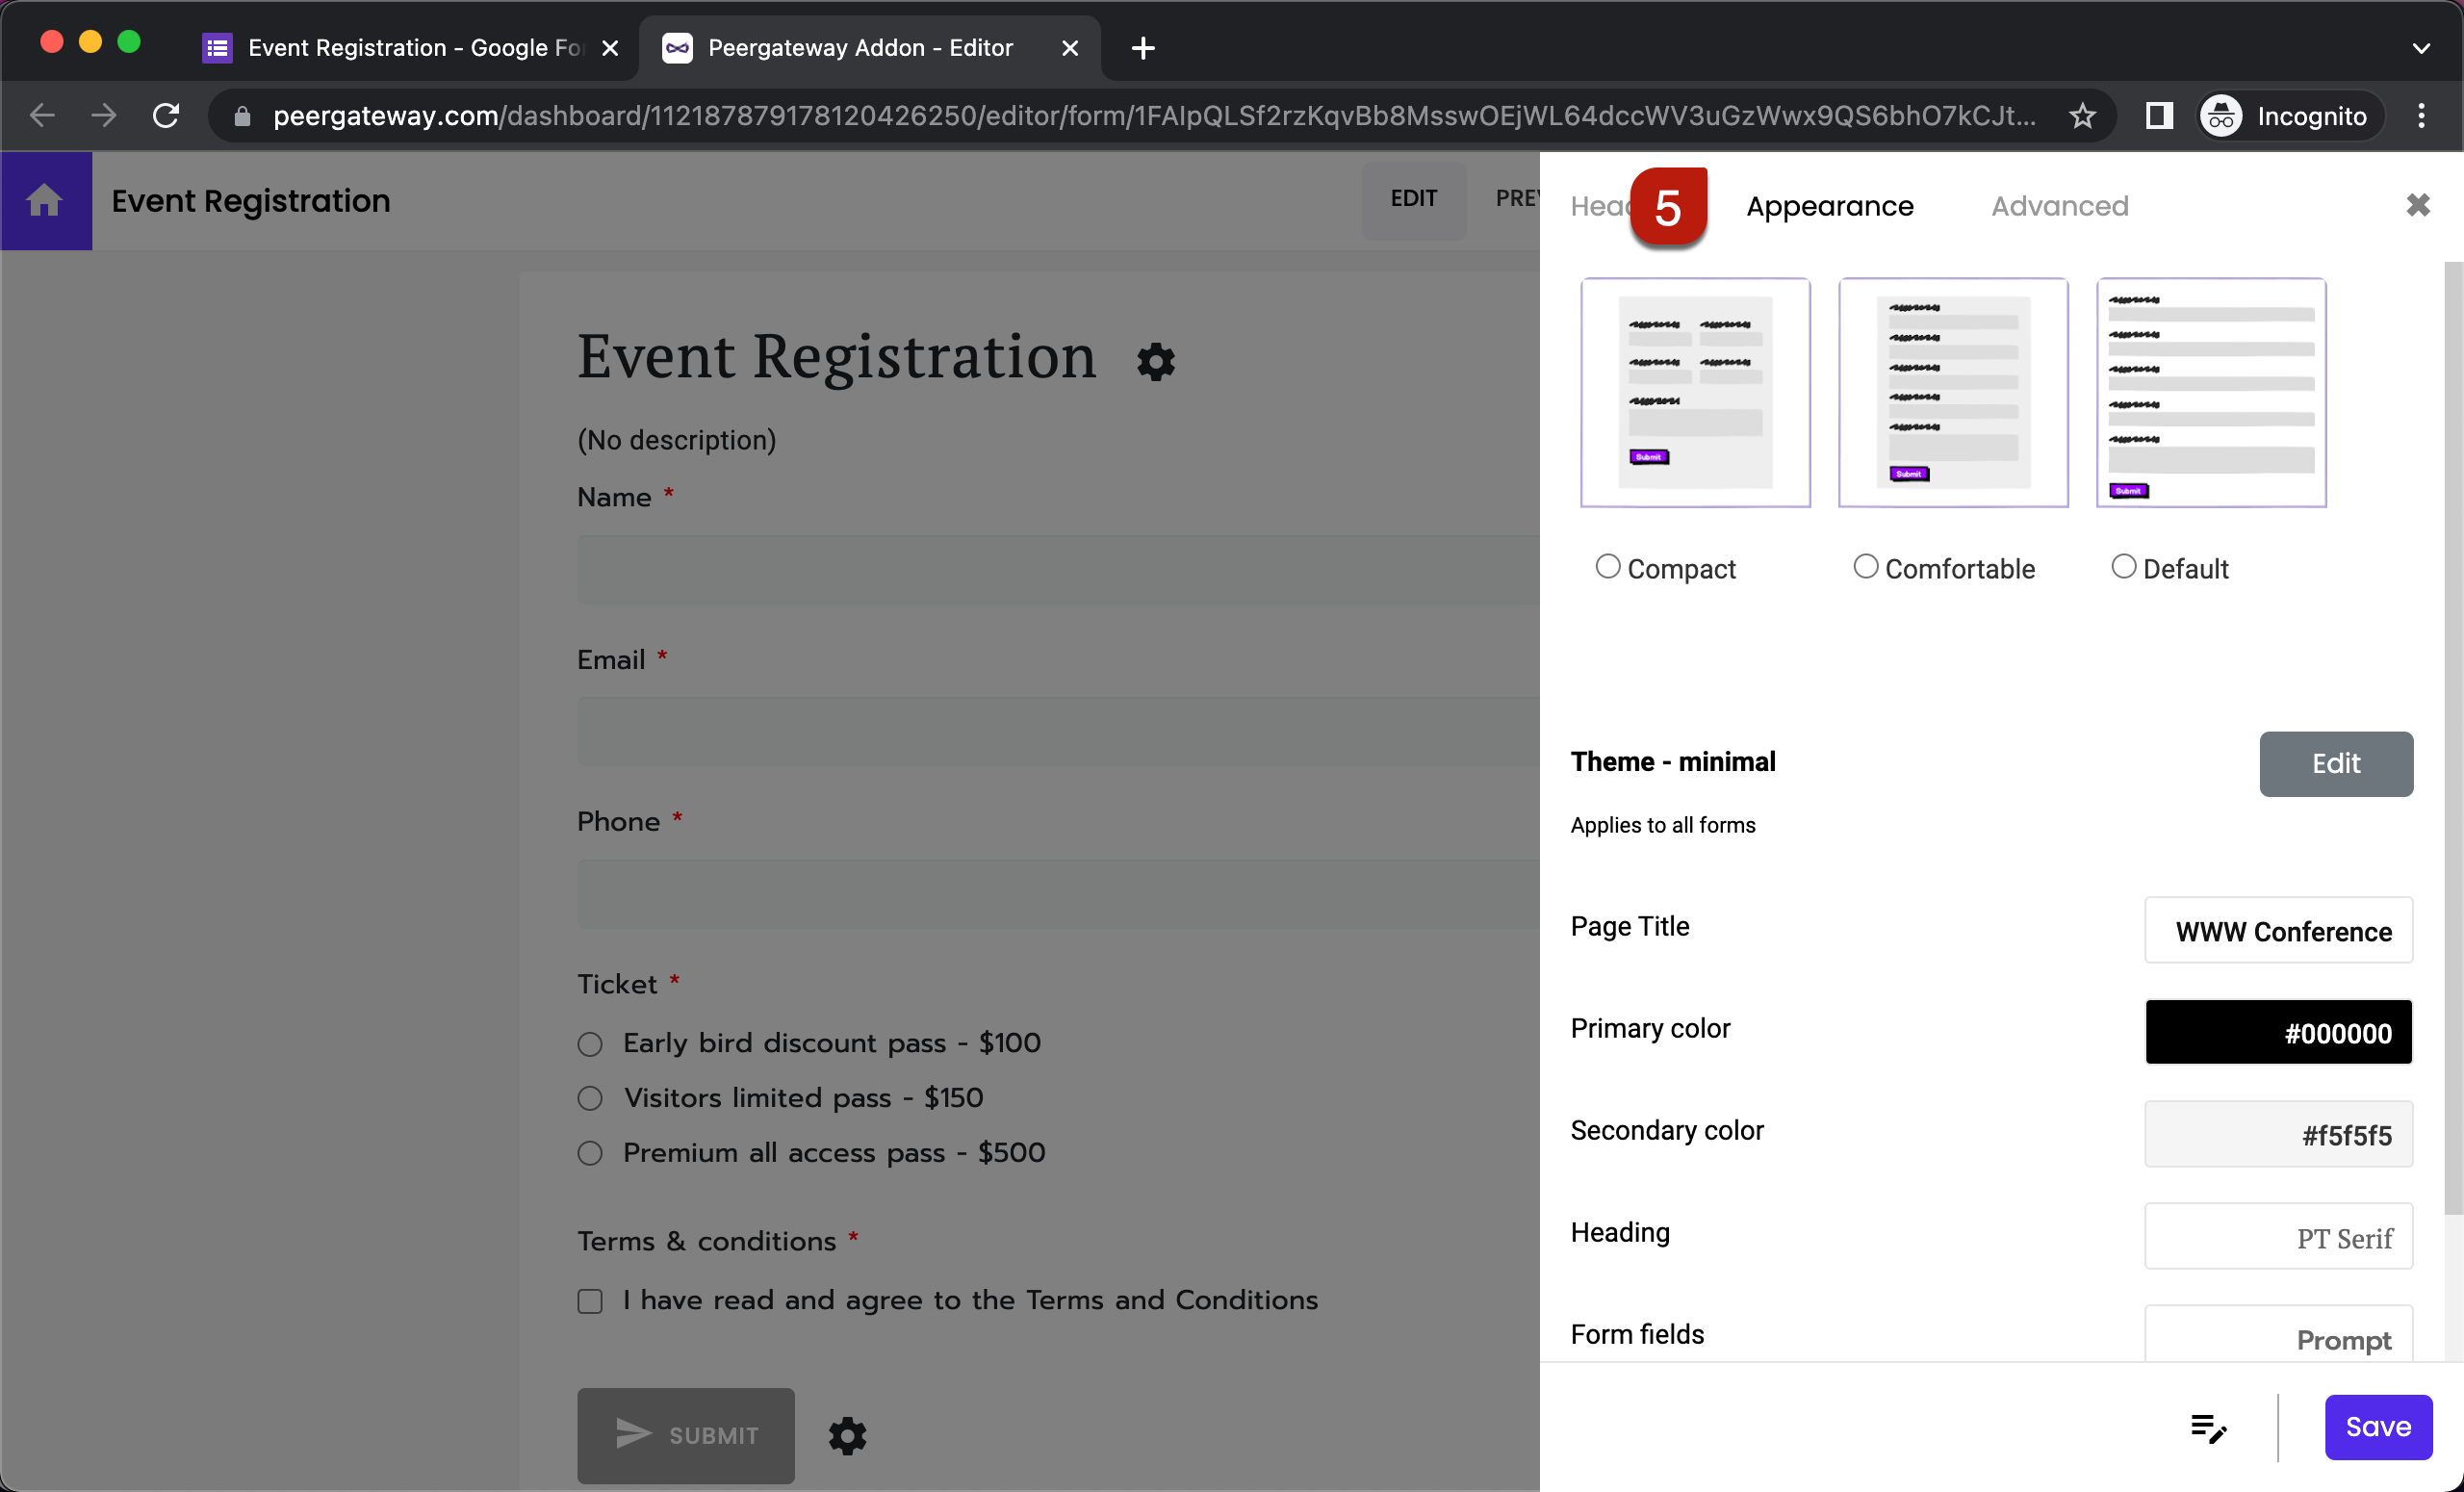Click the WWW Conference page title field

[2278, 931]
